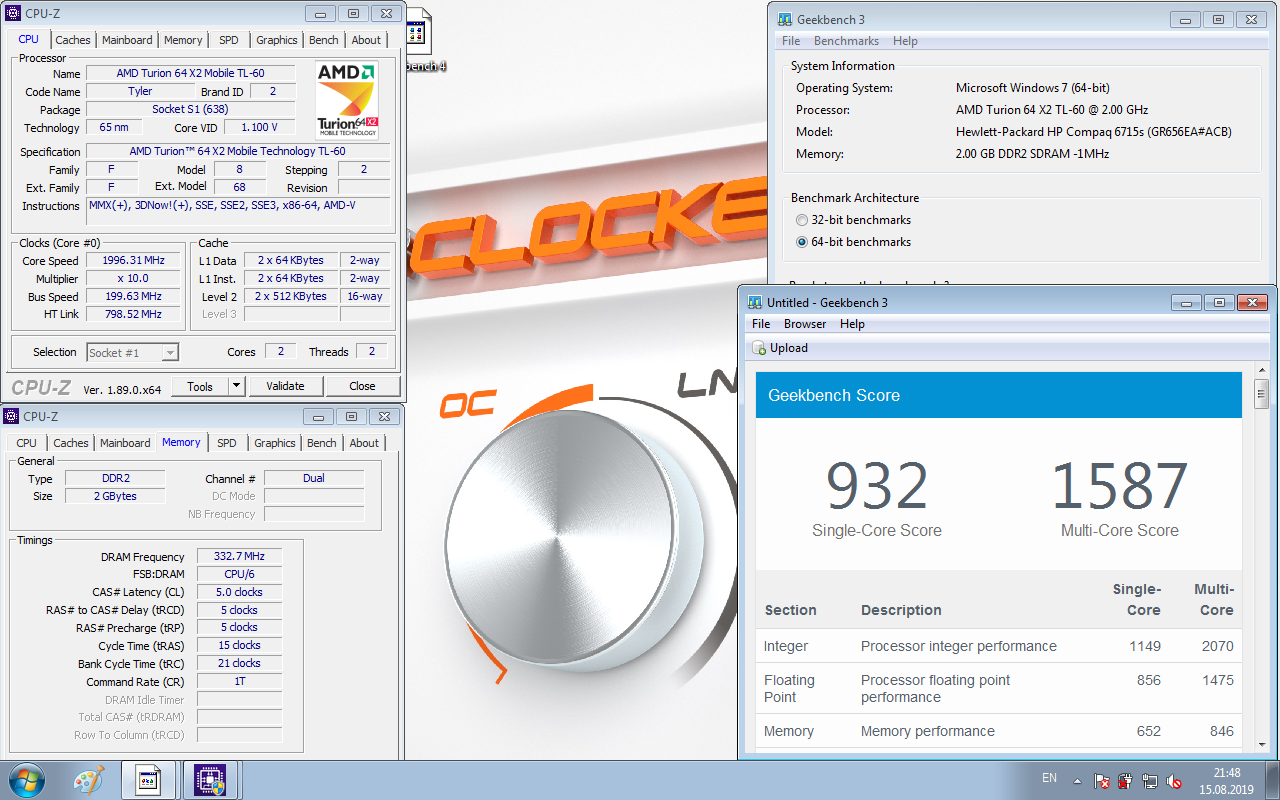1280x800 pixels.
Task: Switch to SPD tab in top CPU-Z
Action: tap(229, 40)
